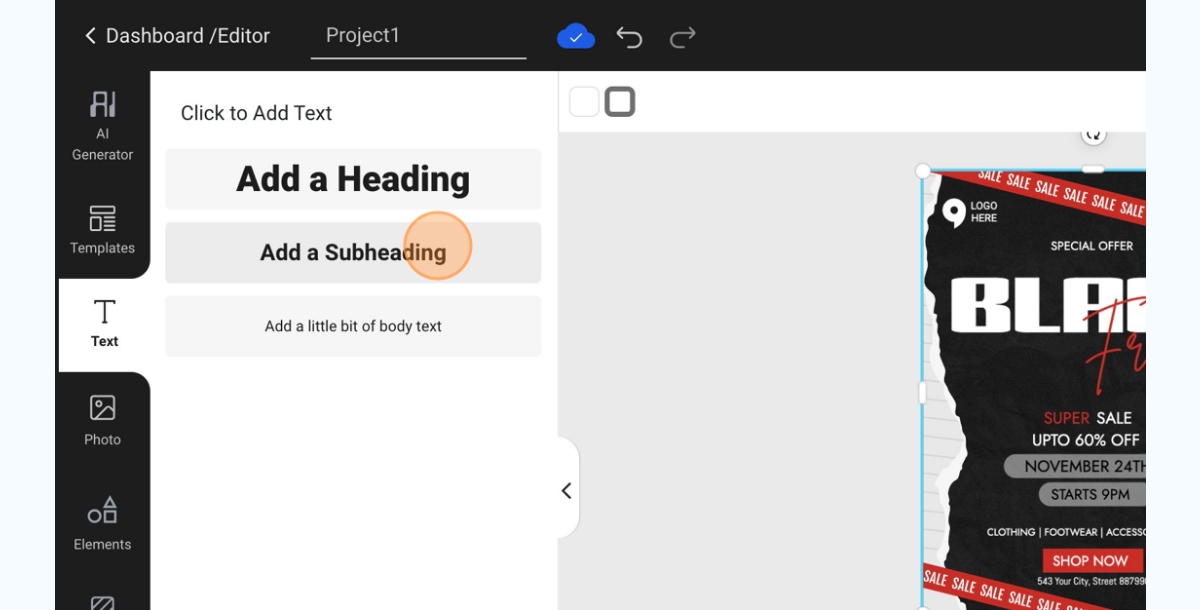Open the white fill color swatch
Viewport: 1200px width, 610px height.
coord(584,102)
